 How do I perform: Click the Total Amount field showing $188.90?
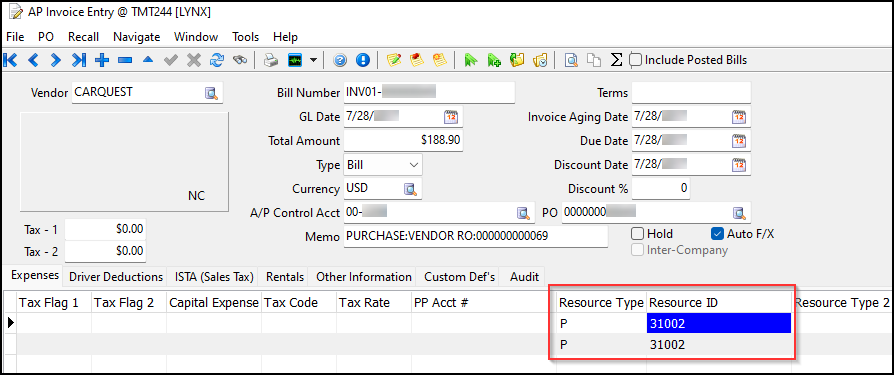403,140
